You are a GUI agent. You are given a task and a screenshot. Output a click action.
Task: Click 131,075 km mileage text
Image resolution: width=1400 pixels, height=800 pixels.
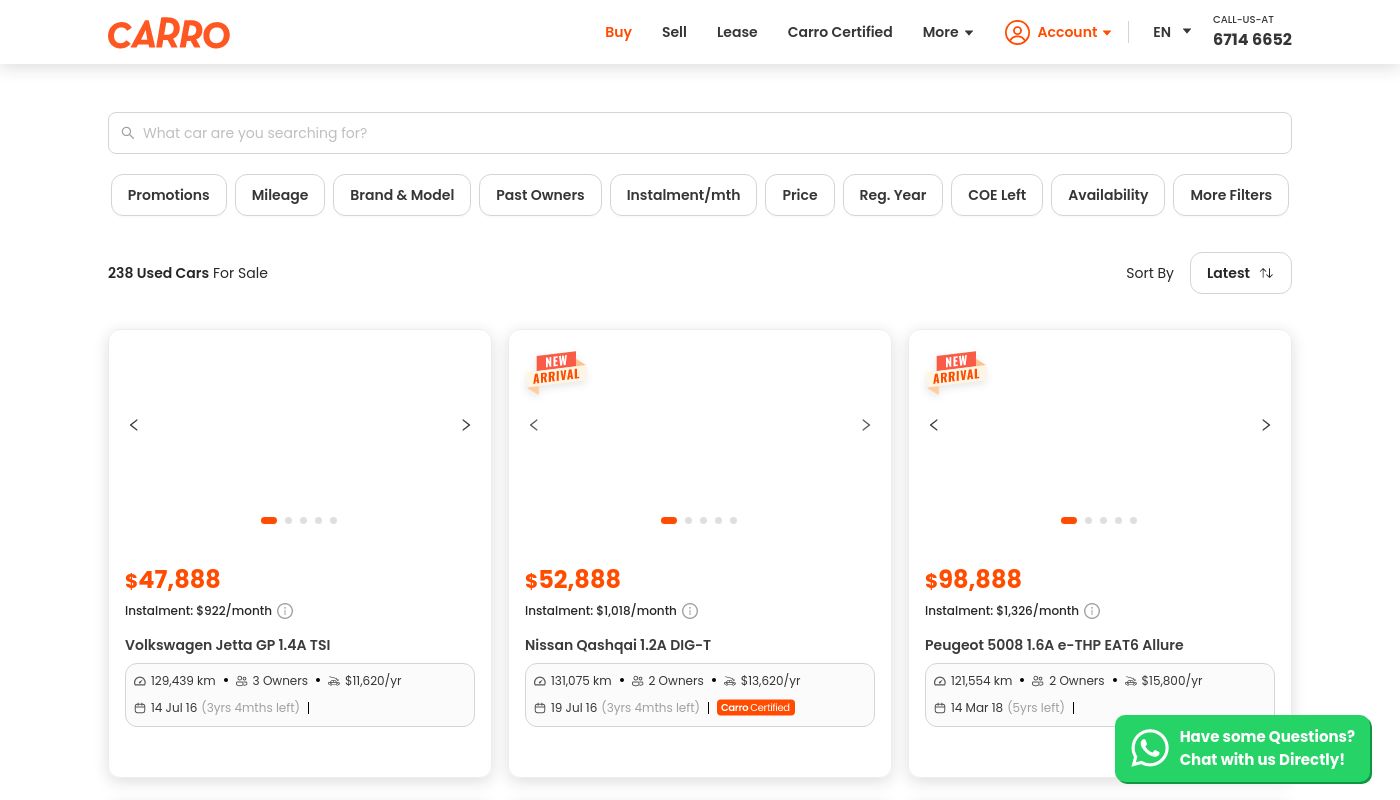click(x=581, y=681)
